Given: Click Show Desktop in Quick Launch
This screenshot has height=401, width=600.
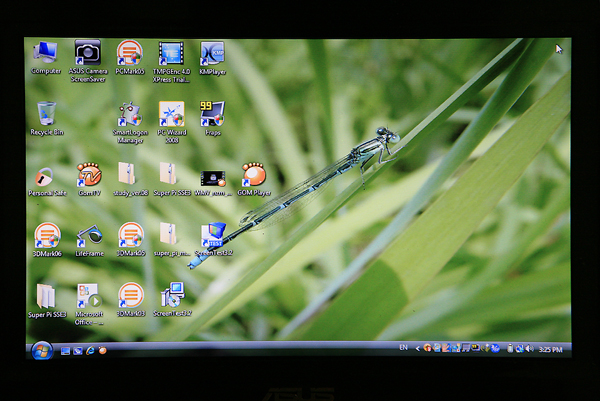Looking at the screenshot, I should tap(65, 351).
